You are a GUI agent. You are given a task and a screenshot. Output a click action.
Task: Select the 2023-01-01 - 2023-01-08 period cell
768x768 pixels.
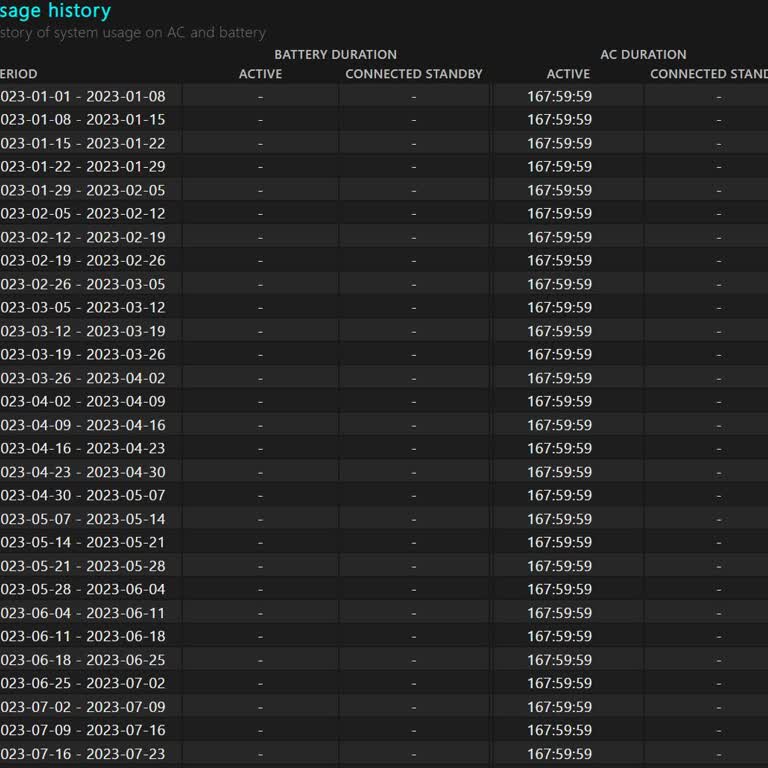coord(83,96)
